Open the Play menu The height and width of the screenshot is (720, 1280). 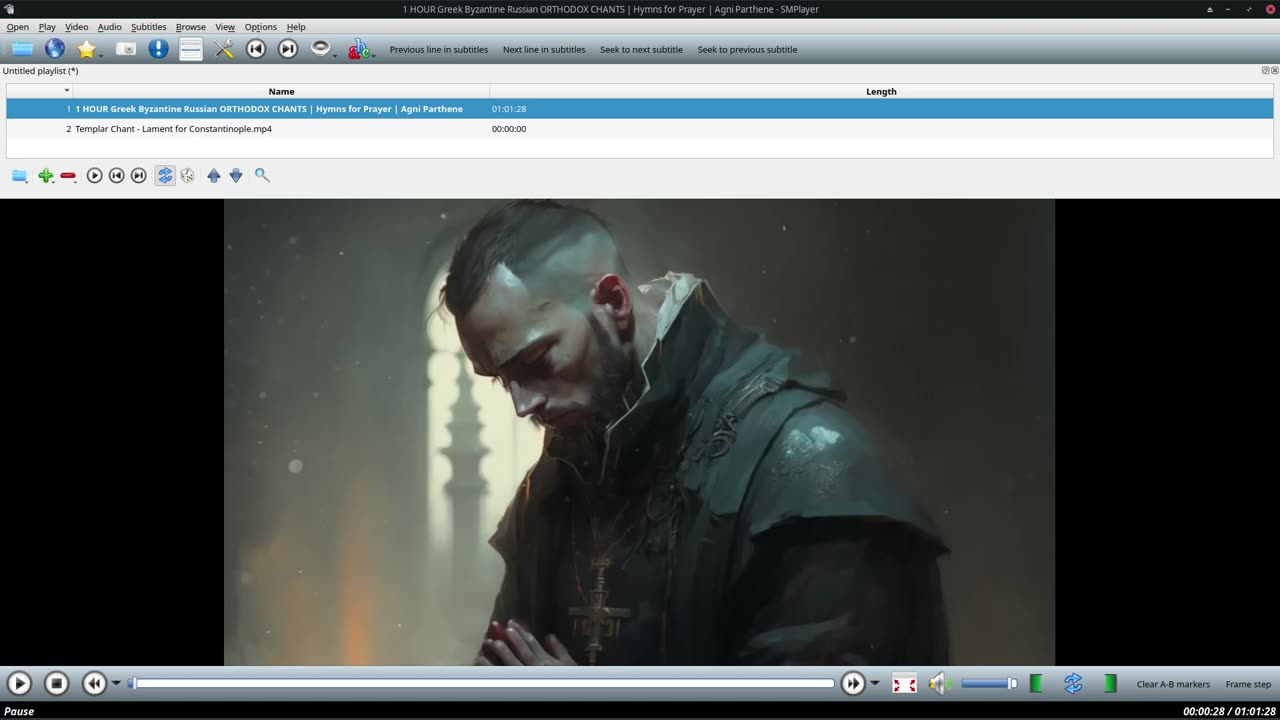click(47, 27)
